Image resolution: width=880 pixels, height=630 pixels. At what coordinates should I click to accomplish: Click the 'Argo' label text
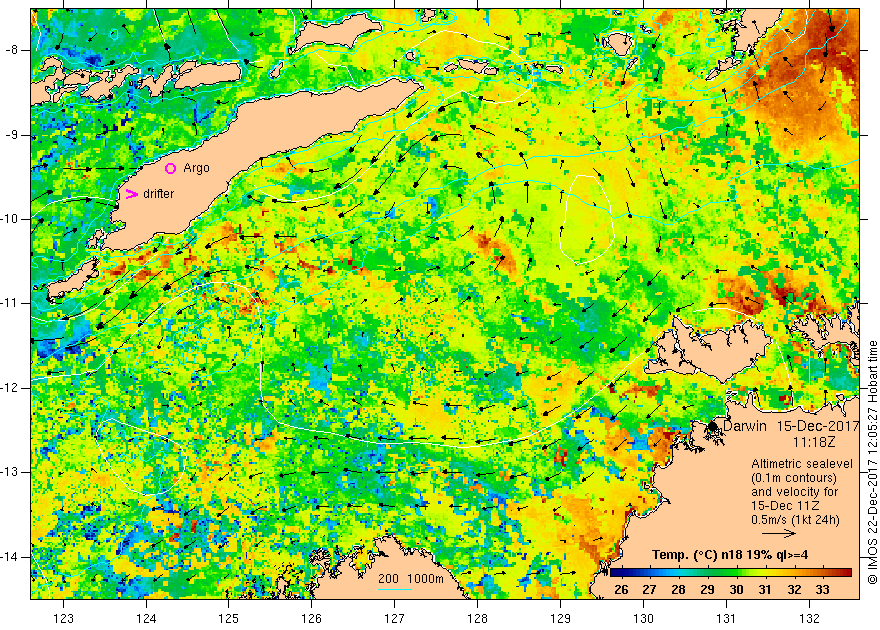(x=196, y=168)
